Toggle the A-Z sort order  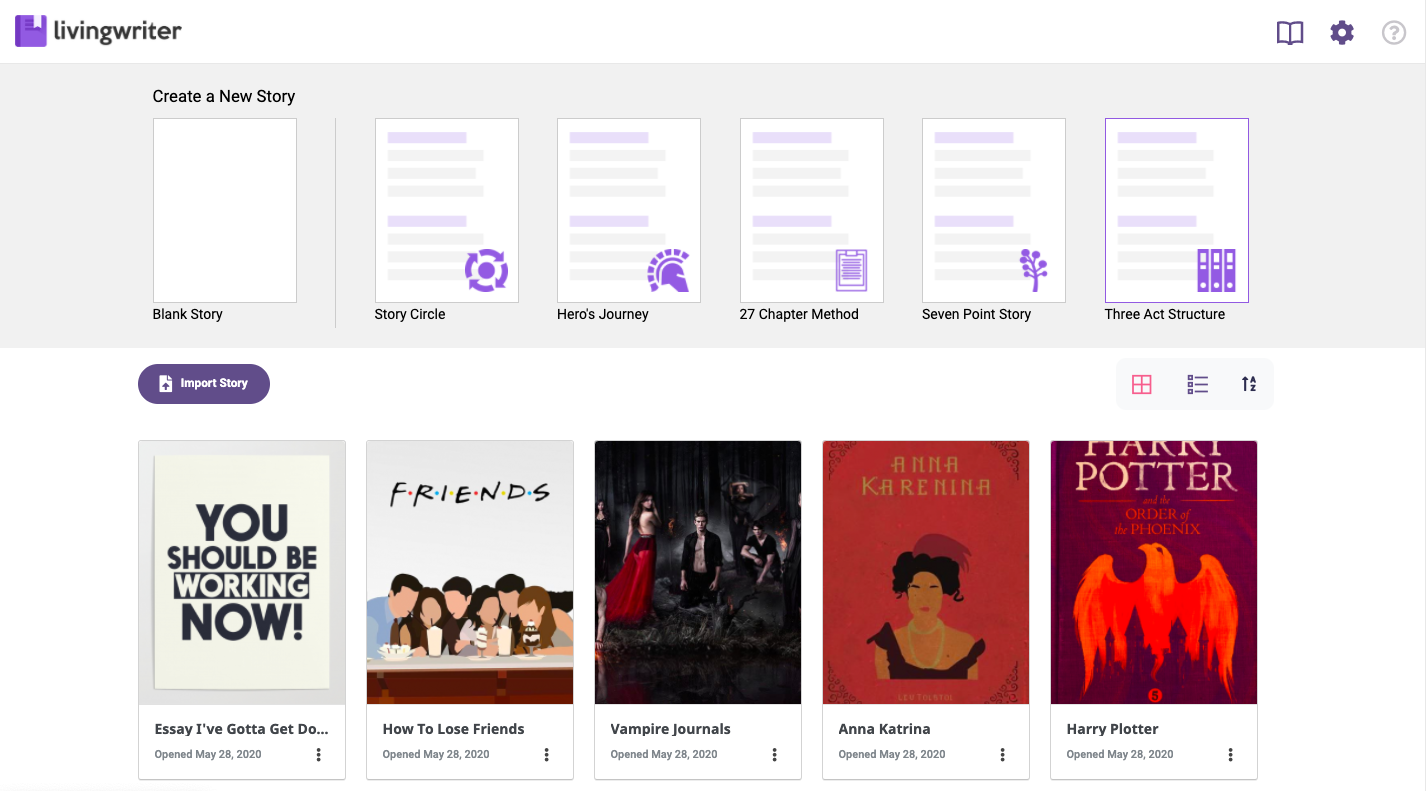(x=1249, y=384)
